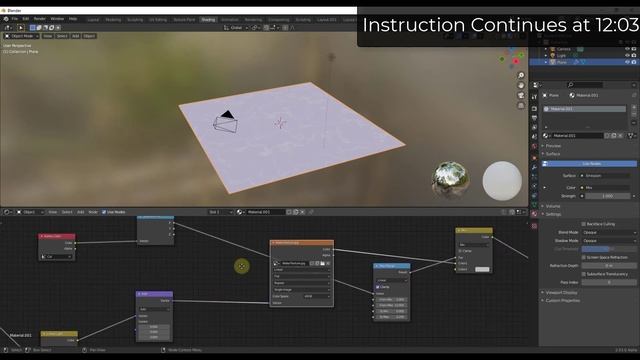Click the Use Nodes button in properties
640x360 pixels.
tap(589, 164)
